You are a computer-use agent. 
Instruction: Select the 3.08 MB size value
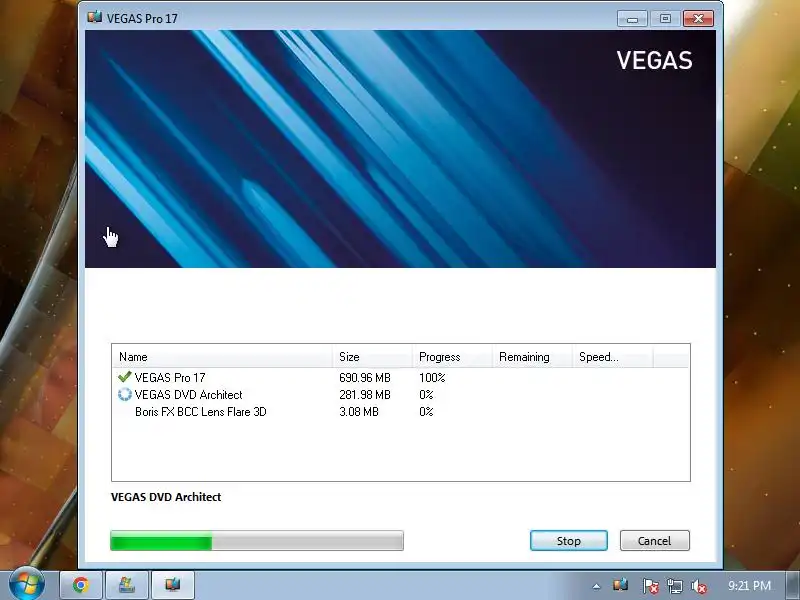click(359, 412)
